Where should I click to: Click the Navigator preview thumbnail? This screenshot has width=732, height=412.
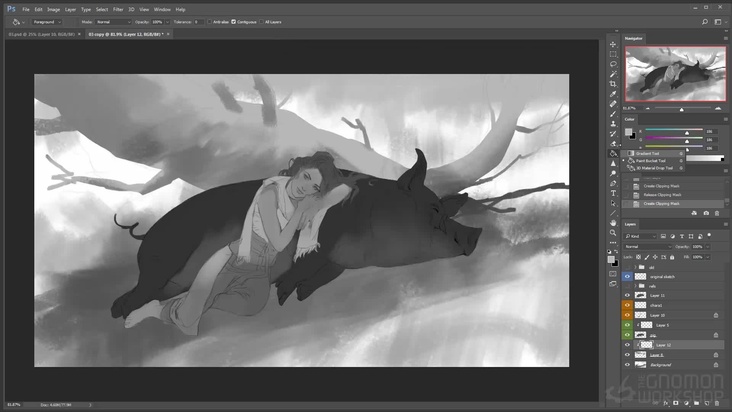point(676,74)
